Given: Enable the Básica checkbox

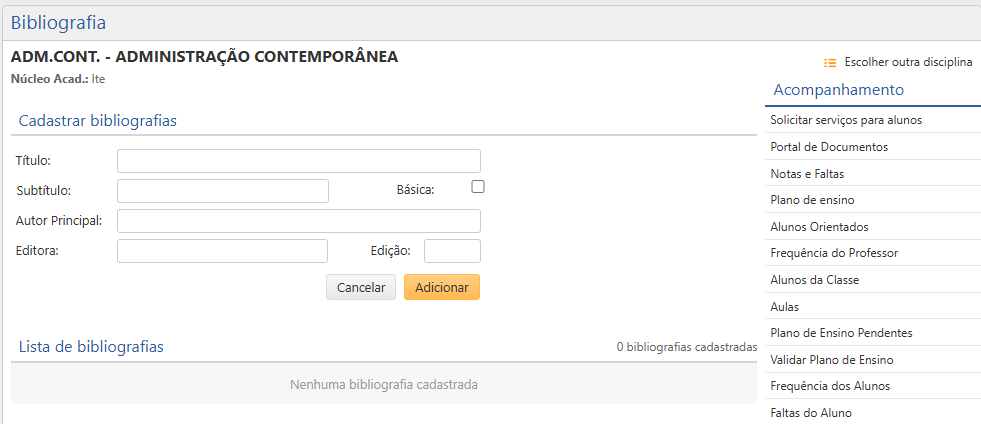Looking at the screenshot, I should (x=478, y=186).
